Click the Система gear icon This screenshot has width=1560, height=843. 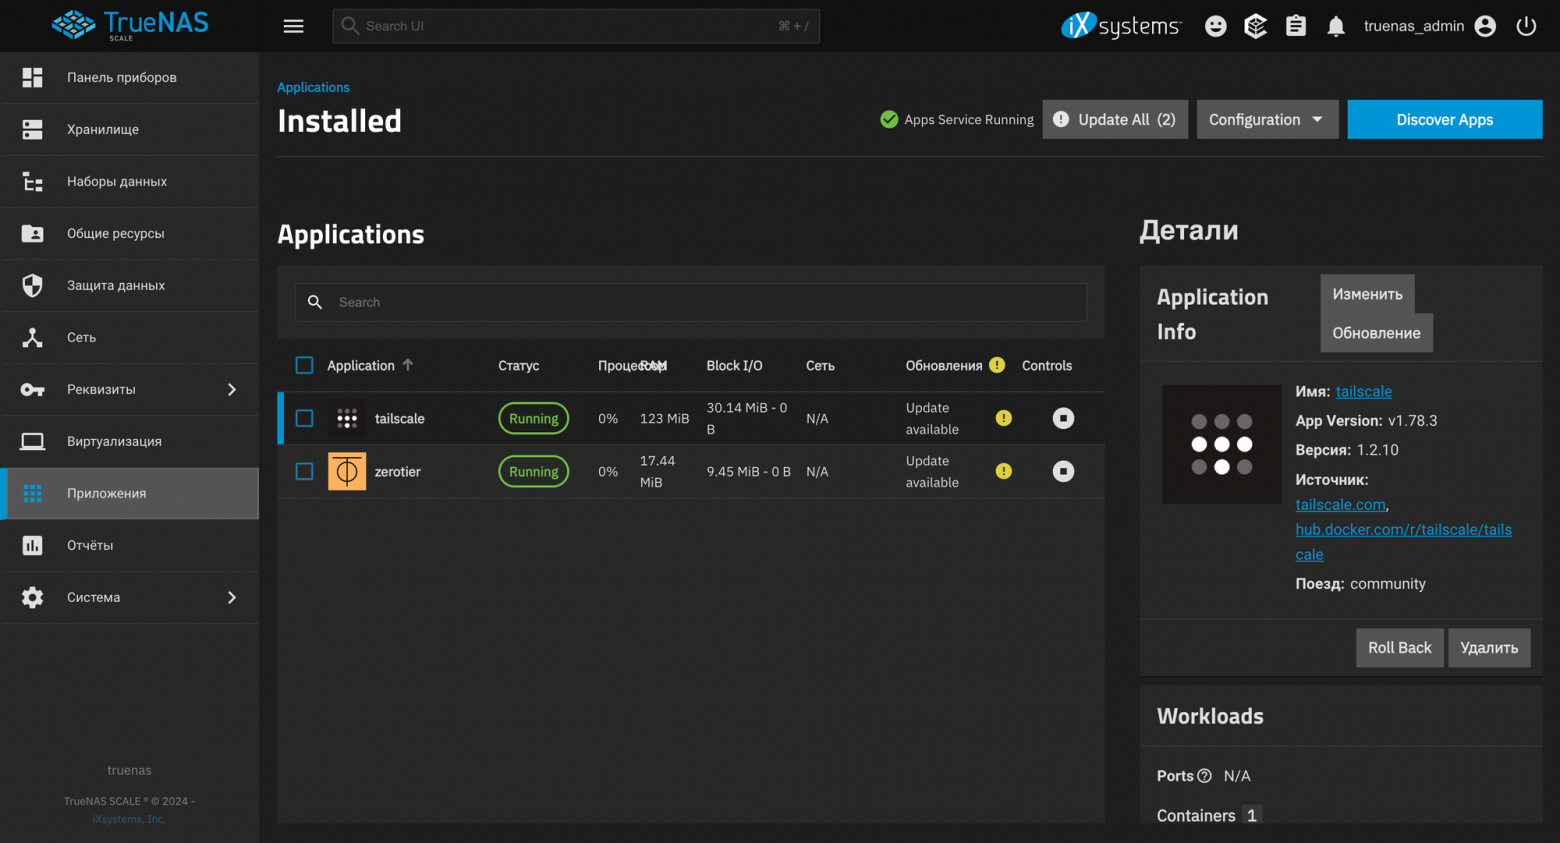point(32,597)
